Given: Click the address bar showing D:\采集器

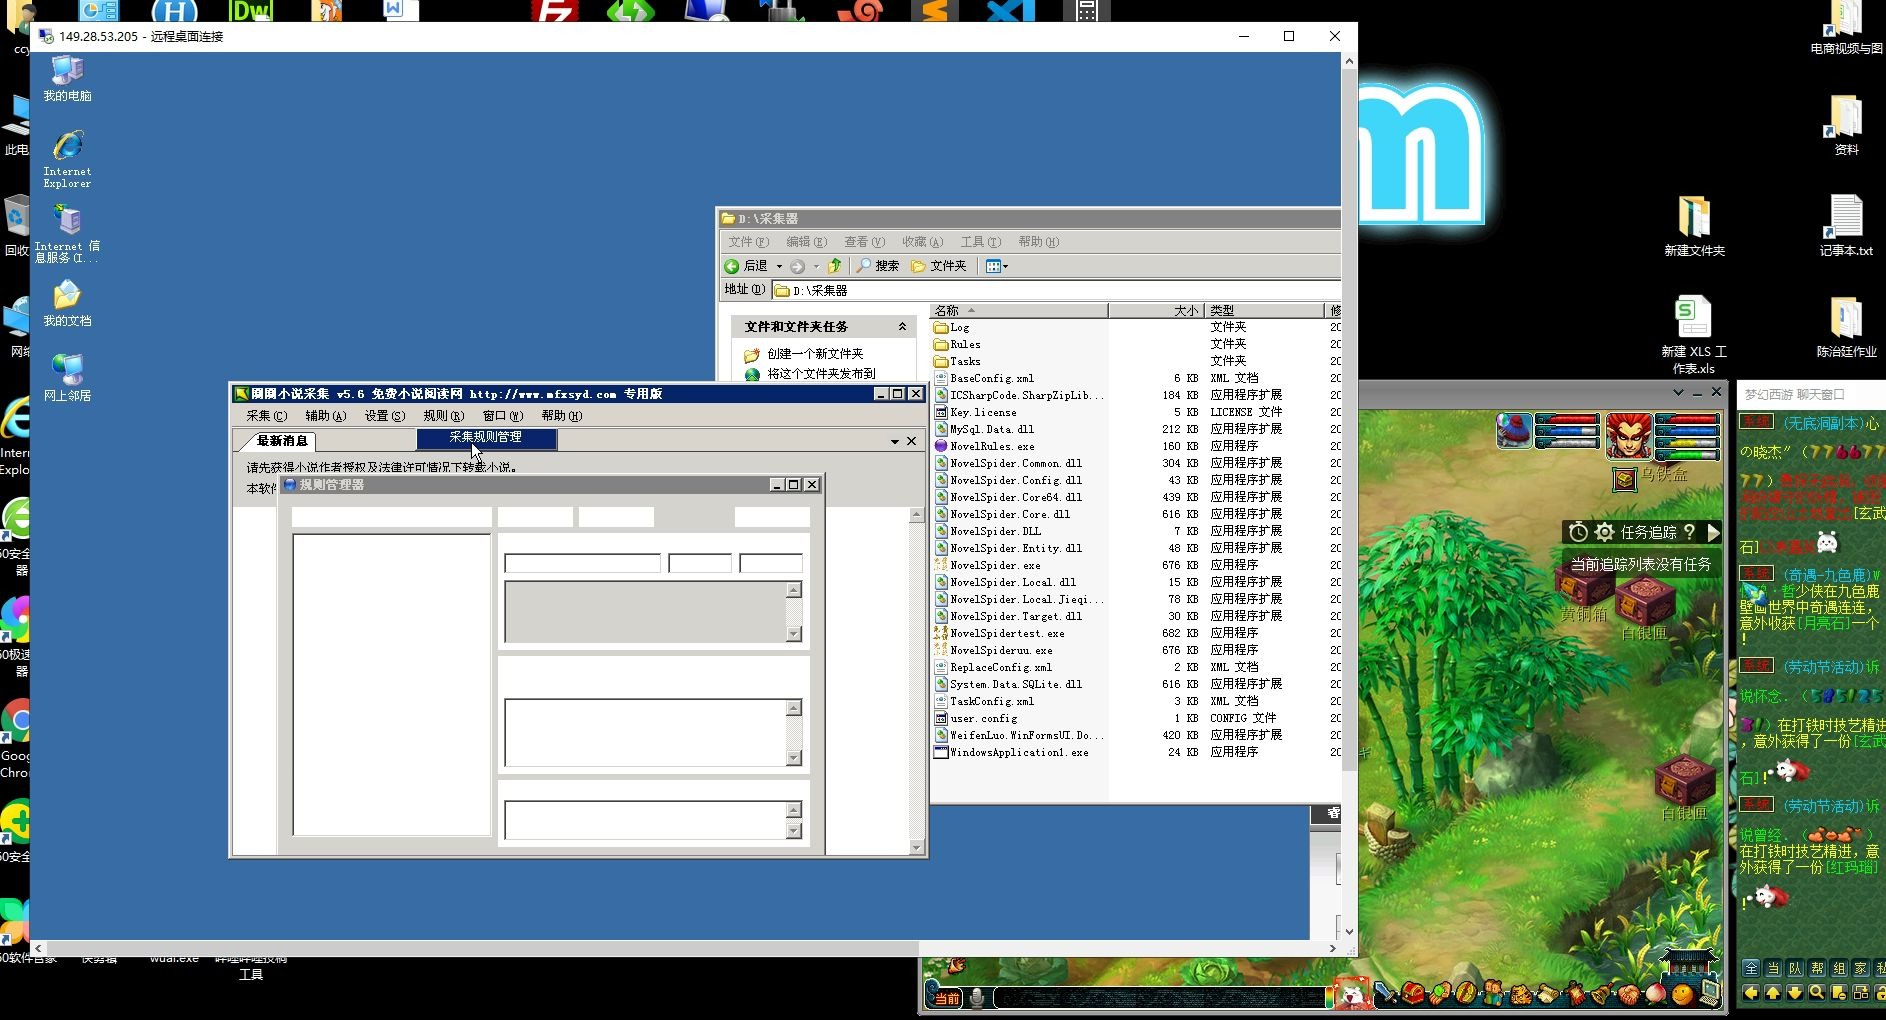Looking at the screenshot, I should (x=1055, y=290).
